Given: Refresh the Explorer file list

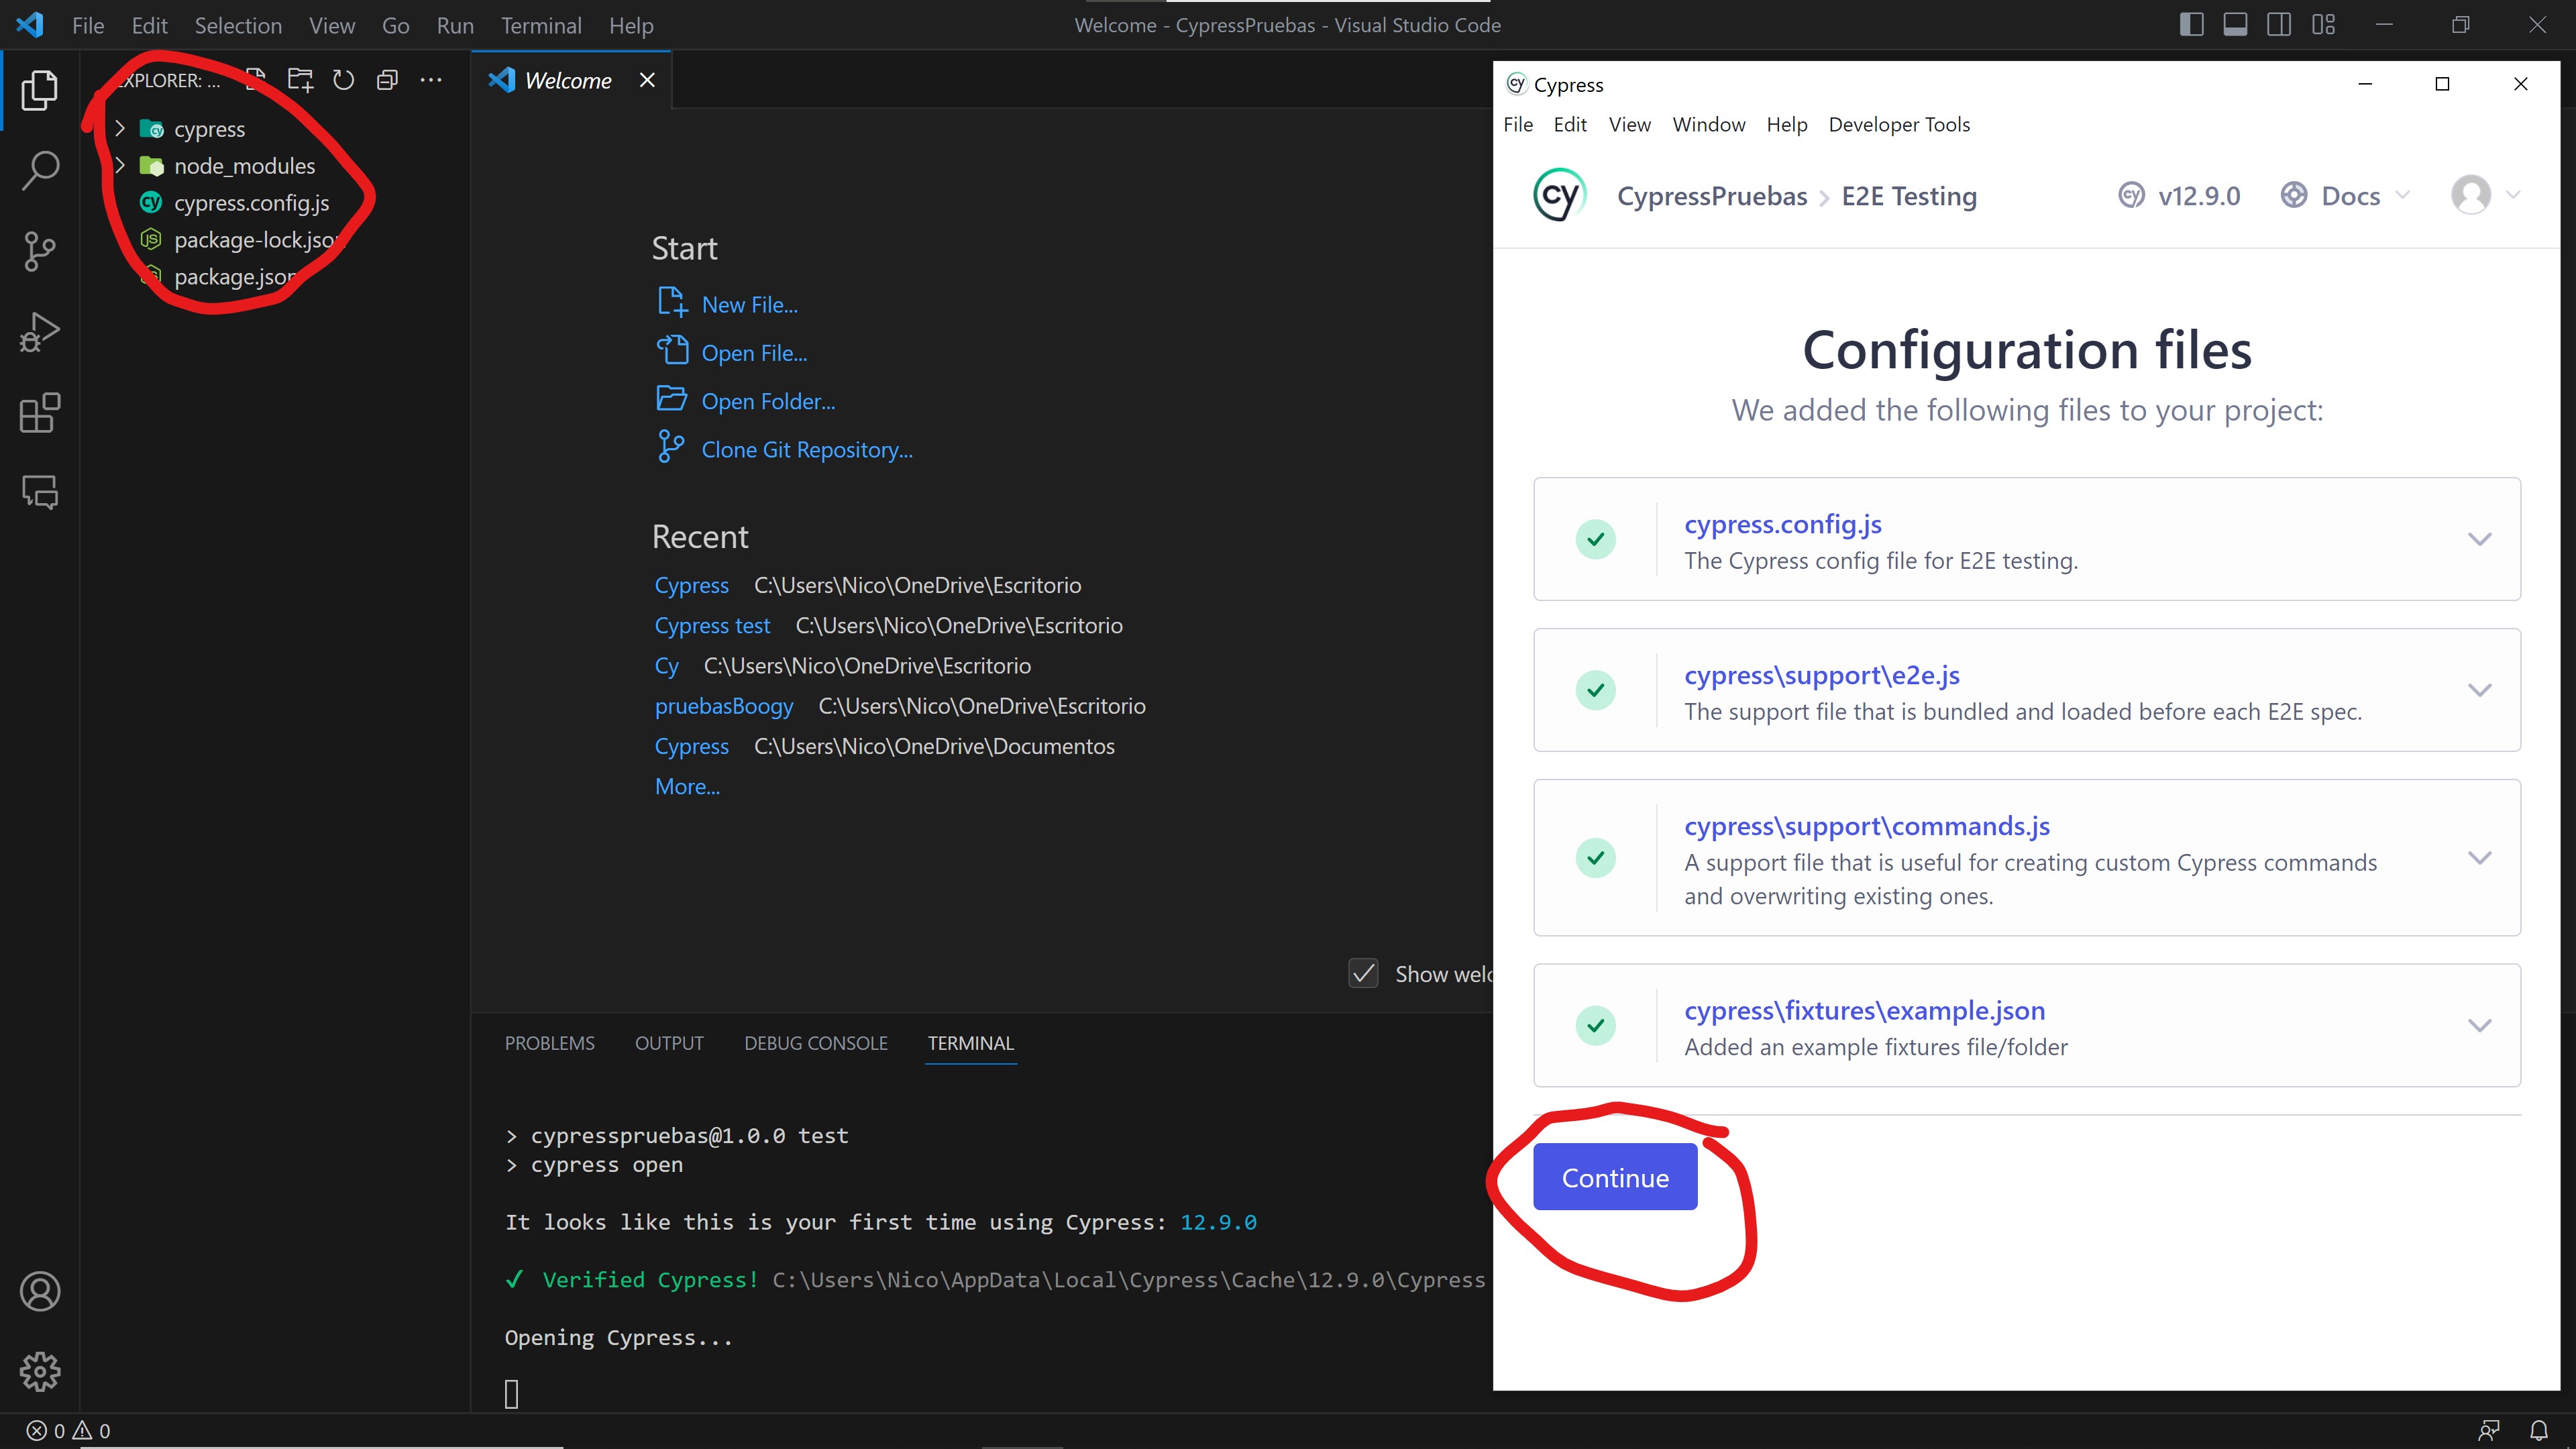Looking at the screenshot, I should 344,80.
